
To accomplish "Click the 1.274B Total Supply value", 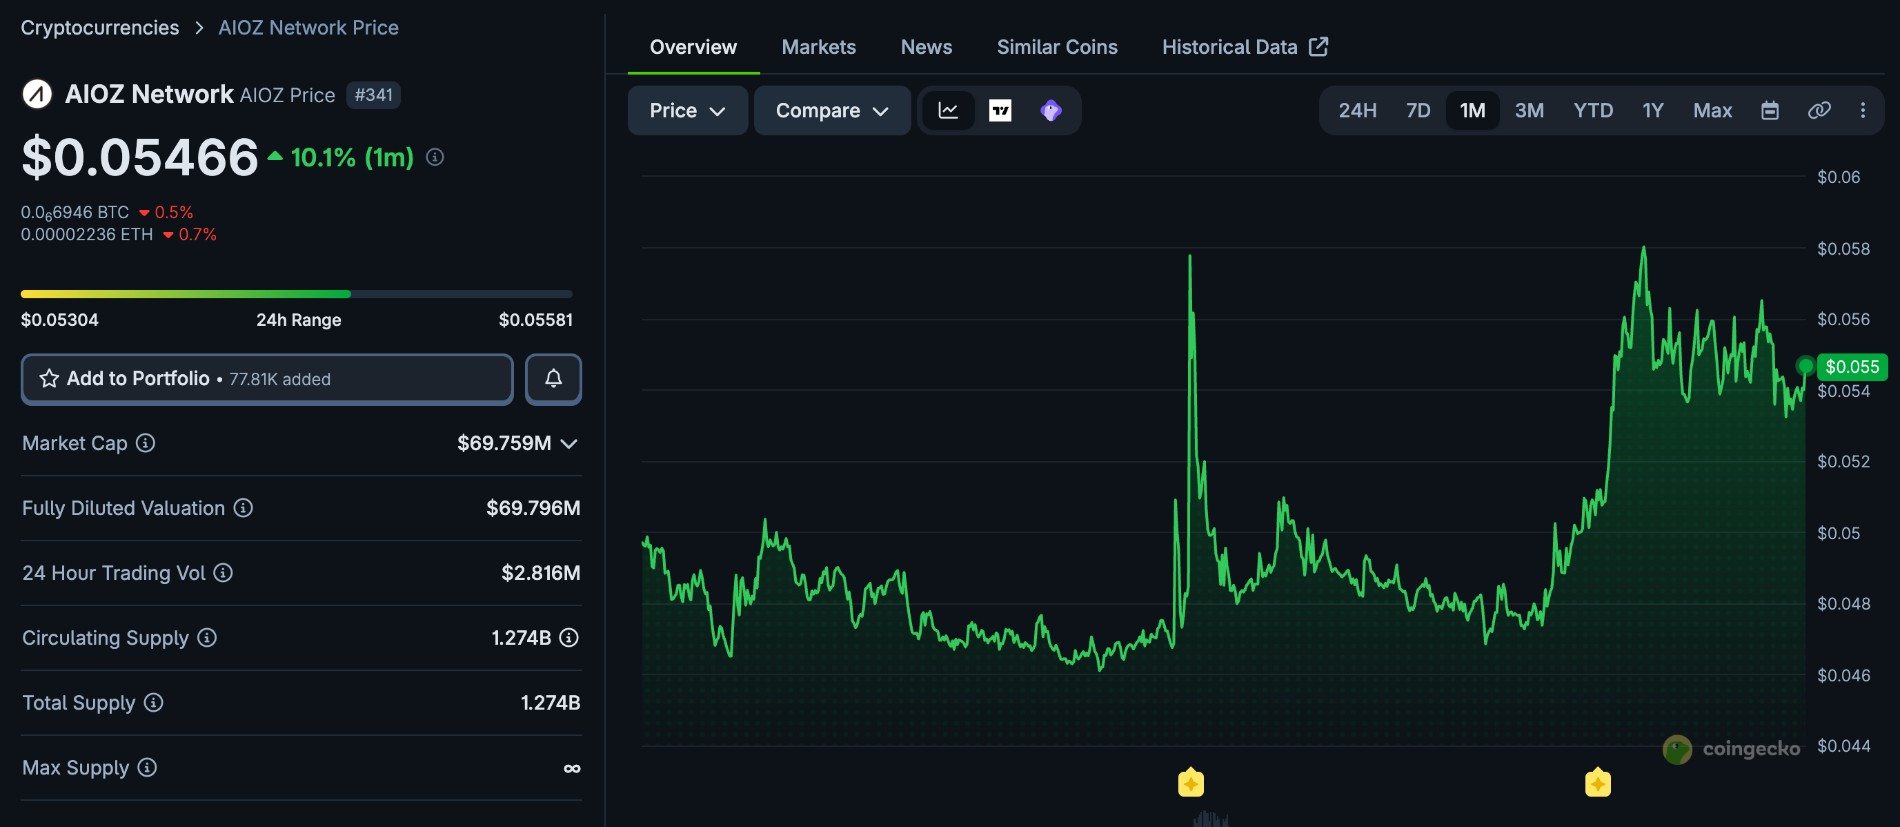I will pos(550,703).
